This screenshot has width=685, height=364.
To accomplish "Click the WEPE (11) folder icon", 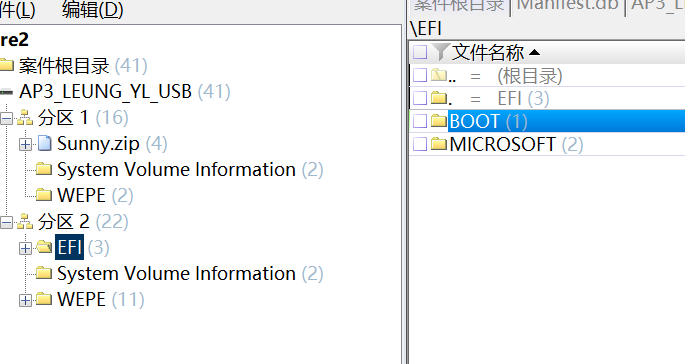I will point(44,299).
